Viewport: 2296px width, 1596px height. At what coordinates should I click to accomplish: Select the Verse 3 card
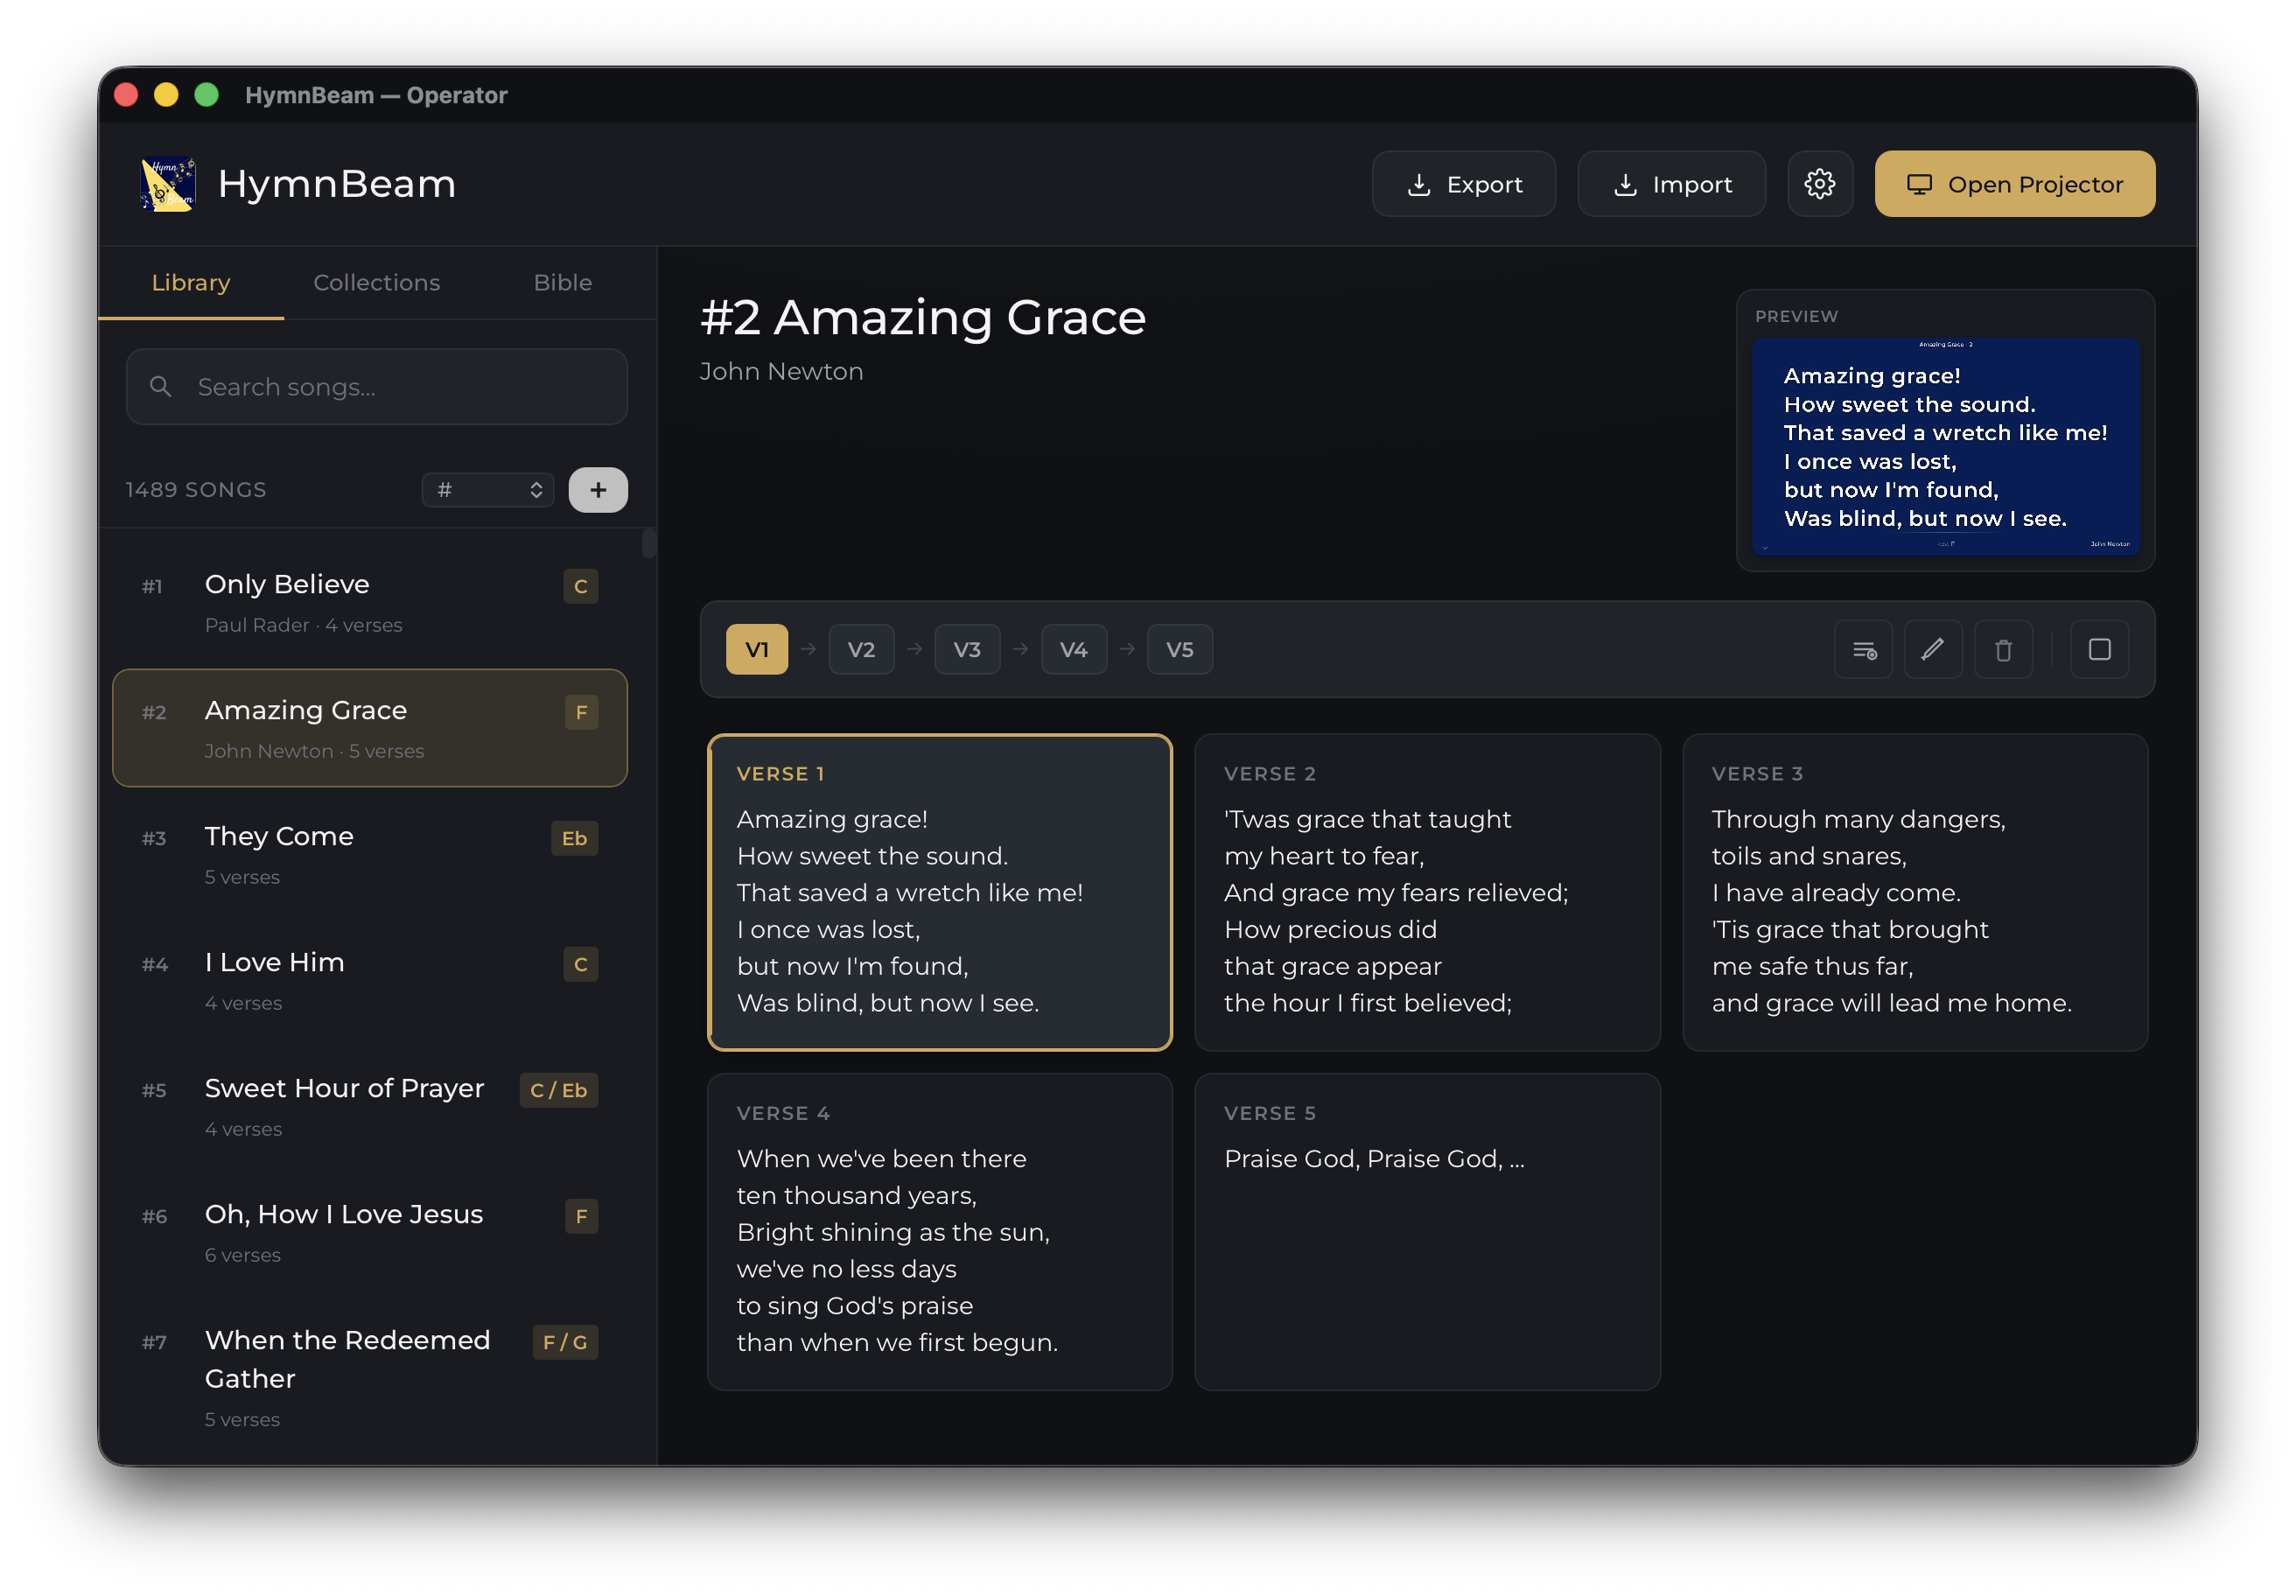click(1915, 893)
